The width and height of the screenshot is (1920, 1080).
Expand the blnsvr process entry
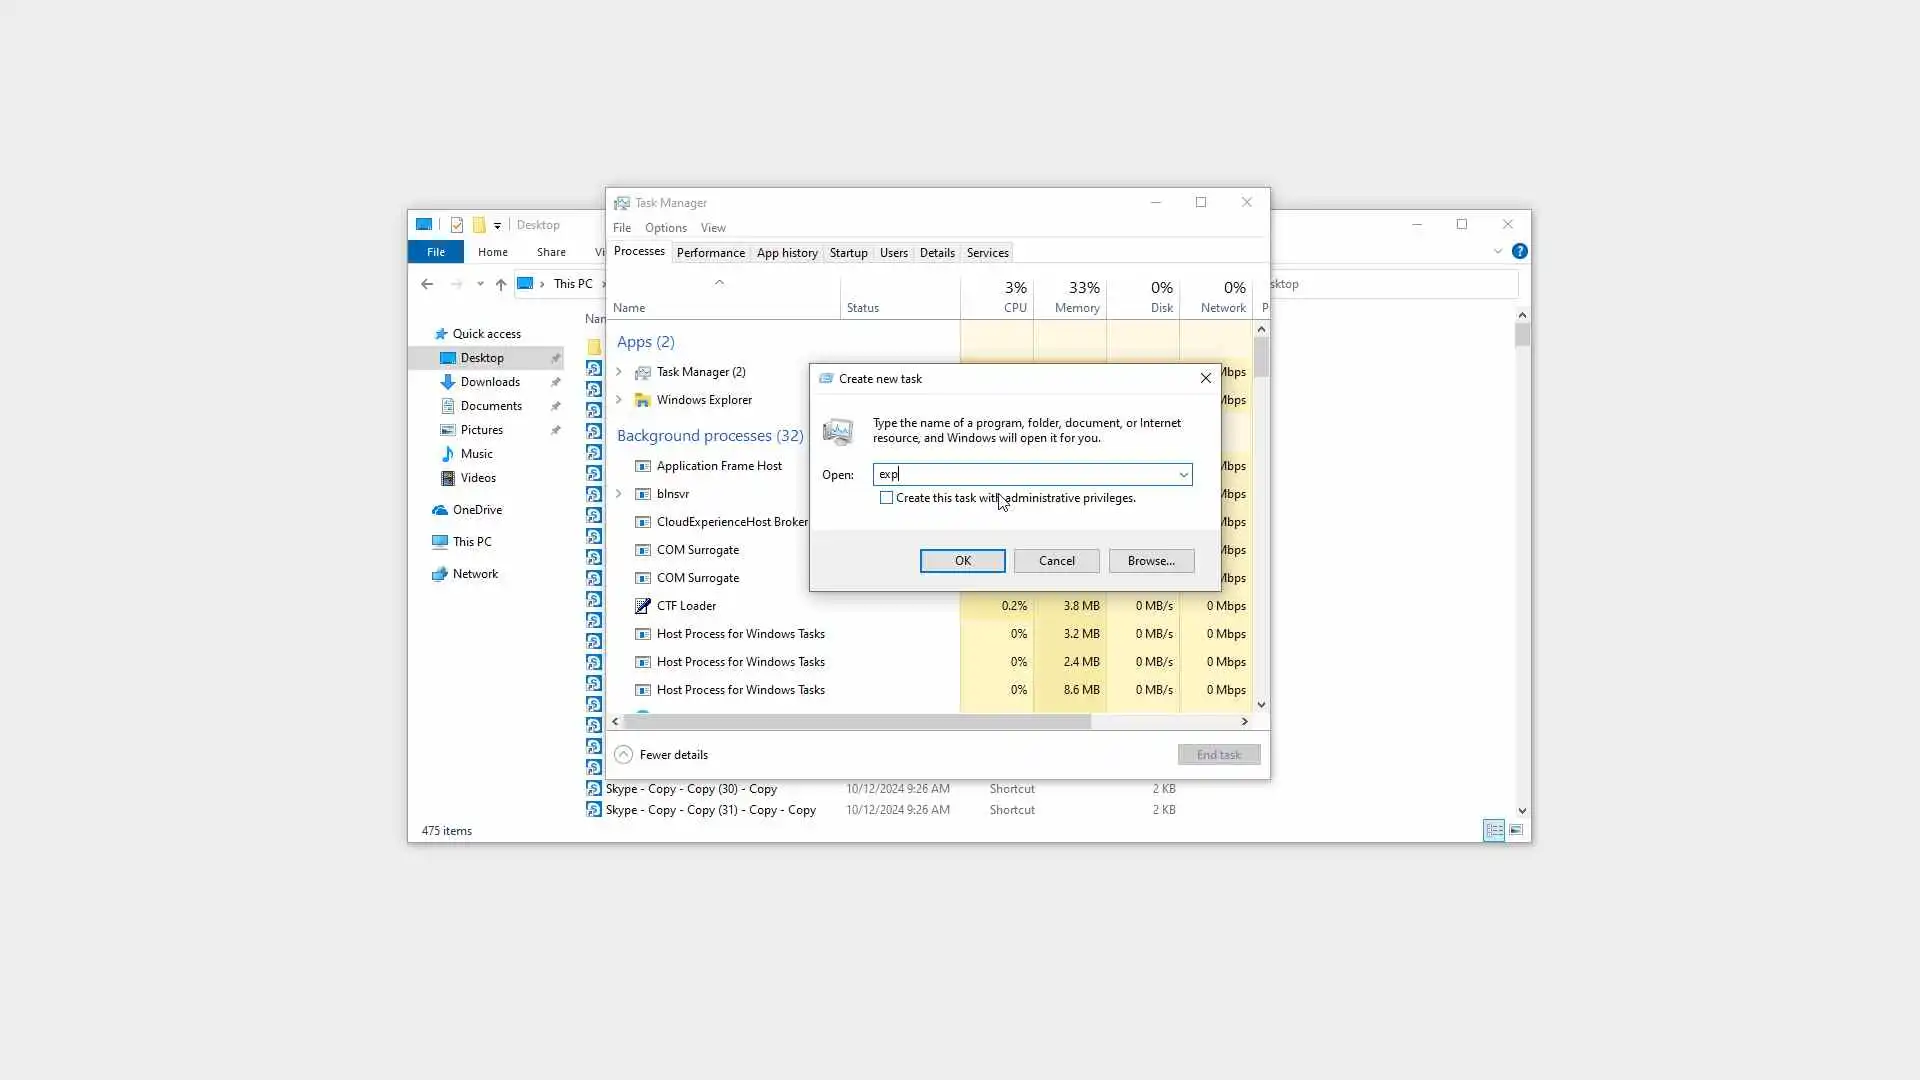pos(619,494)
